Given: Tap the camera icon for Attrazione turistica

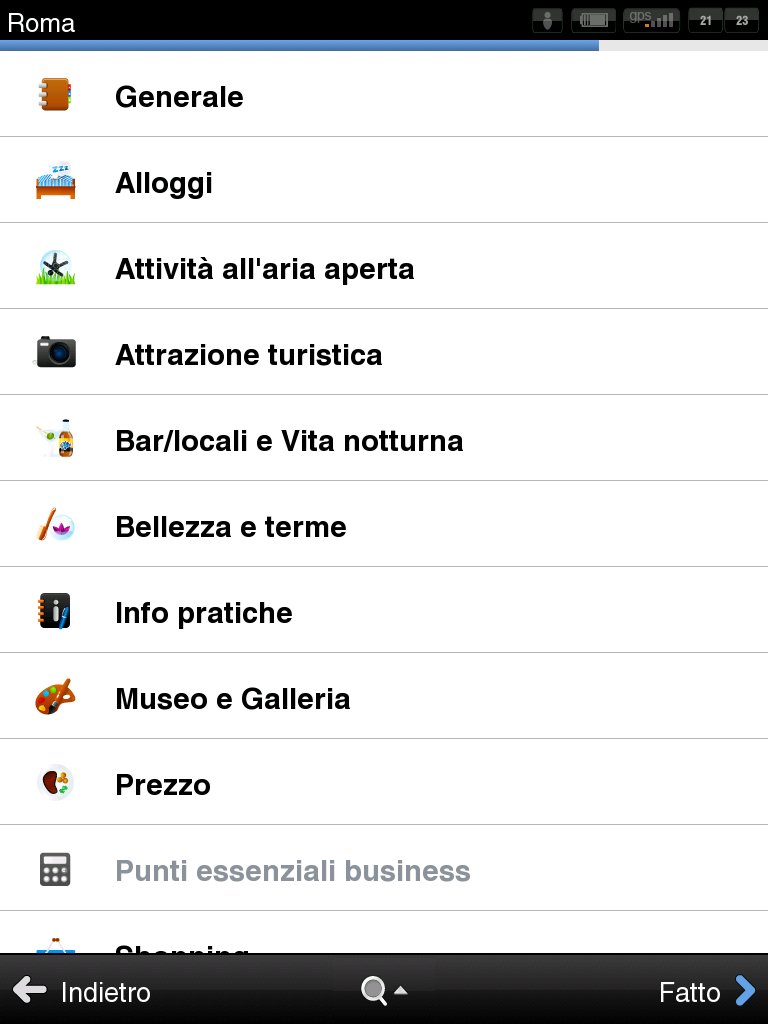Looking at the screenshot, I should point(56,352).
